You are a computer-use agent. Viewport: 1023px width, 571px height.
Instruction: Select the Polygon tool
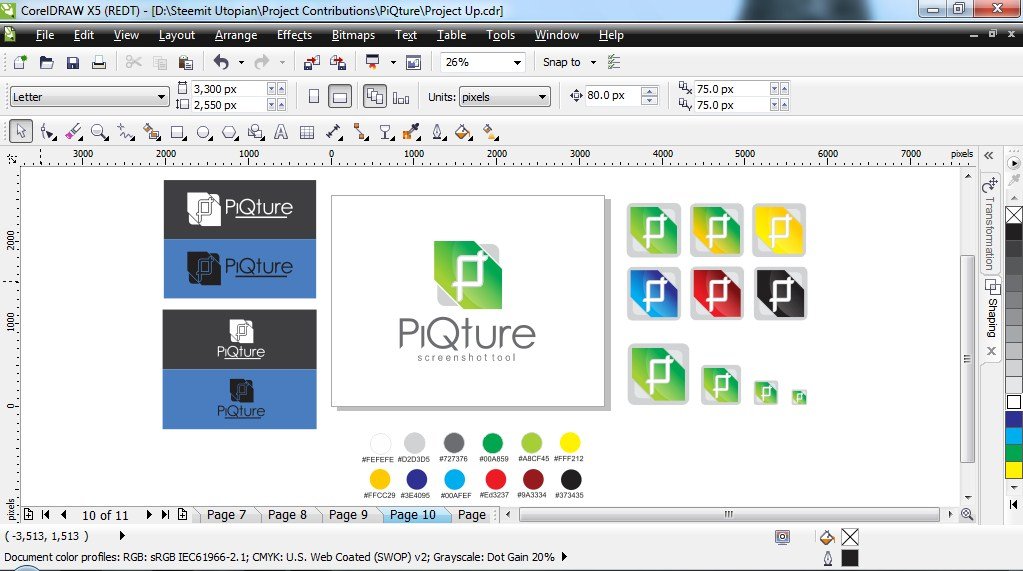(230, 132)
